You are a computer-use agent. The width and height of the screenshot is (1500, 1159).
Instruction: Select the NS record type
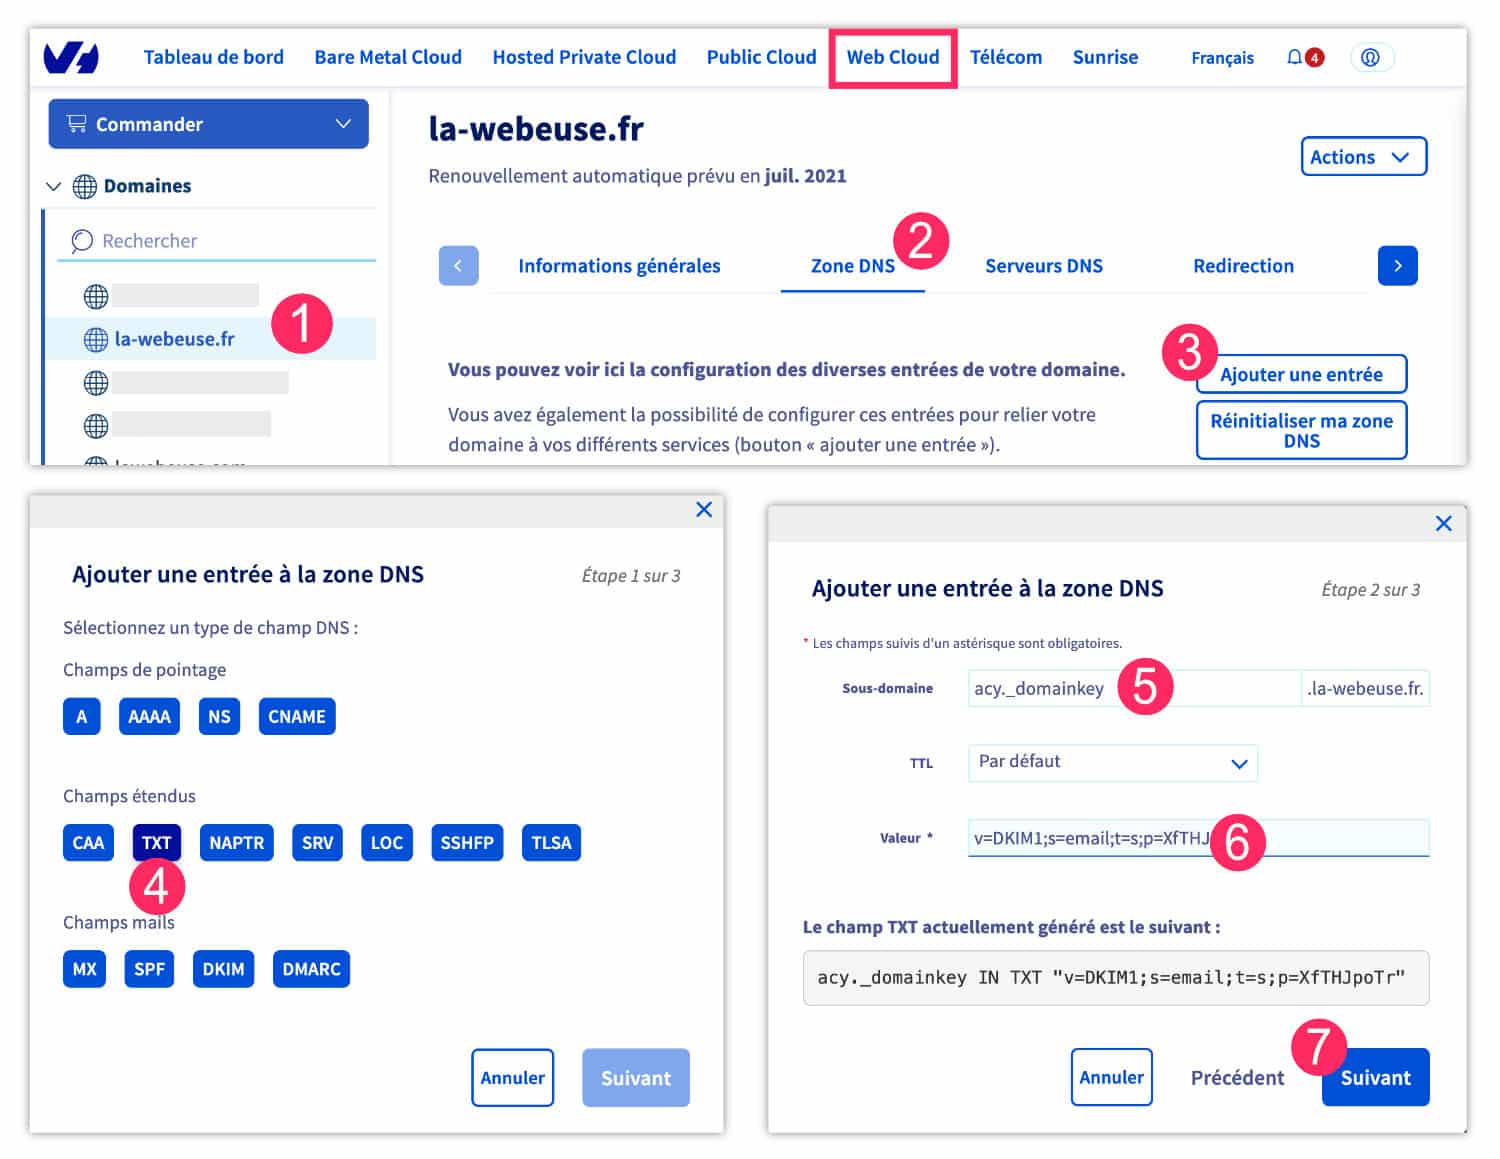(219, 716)
